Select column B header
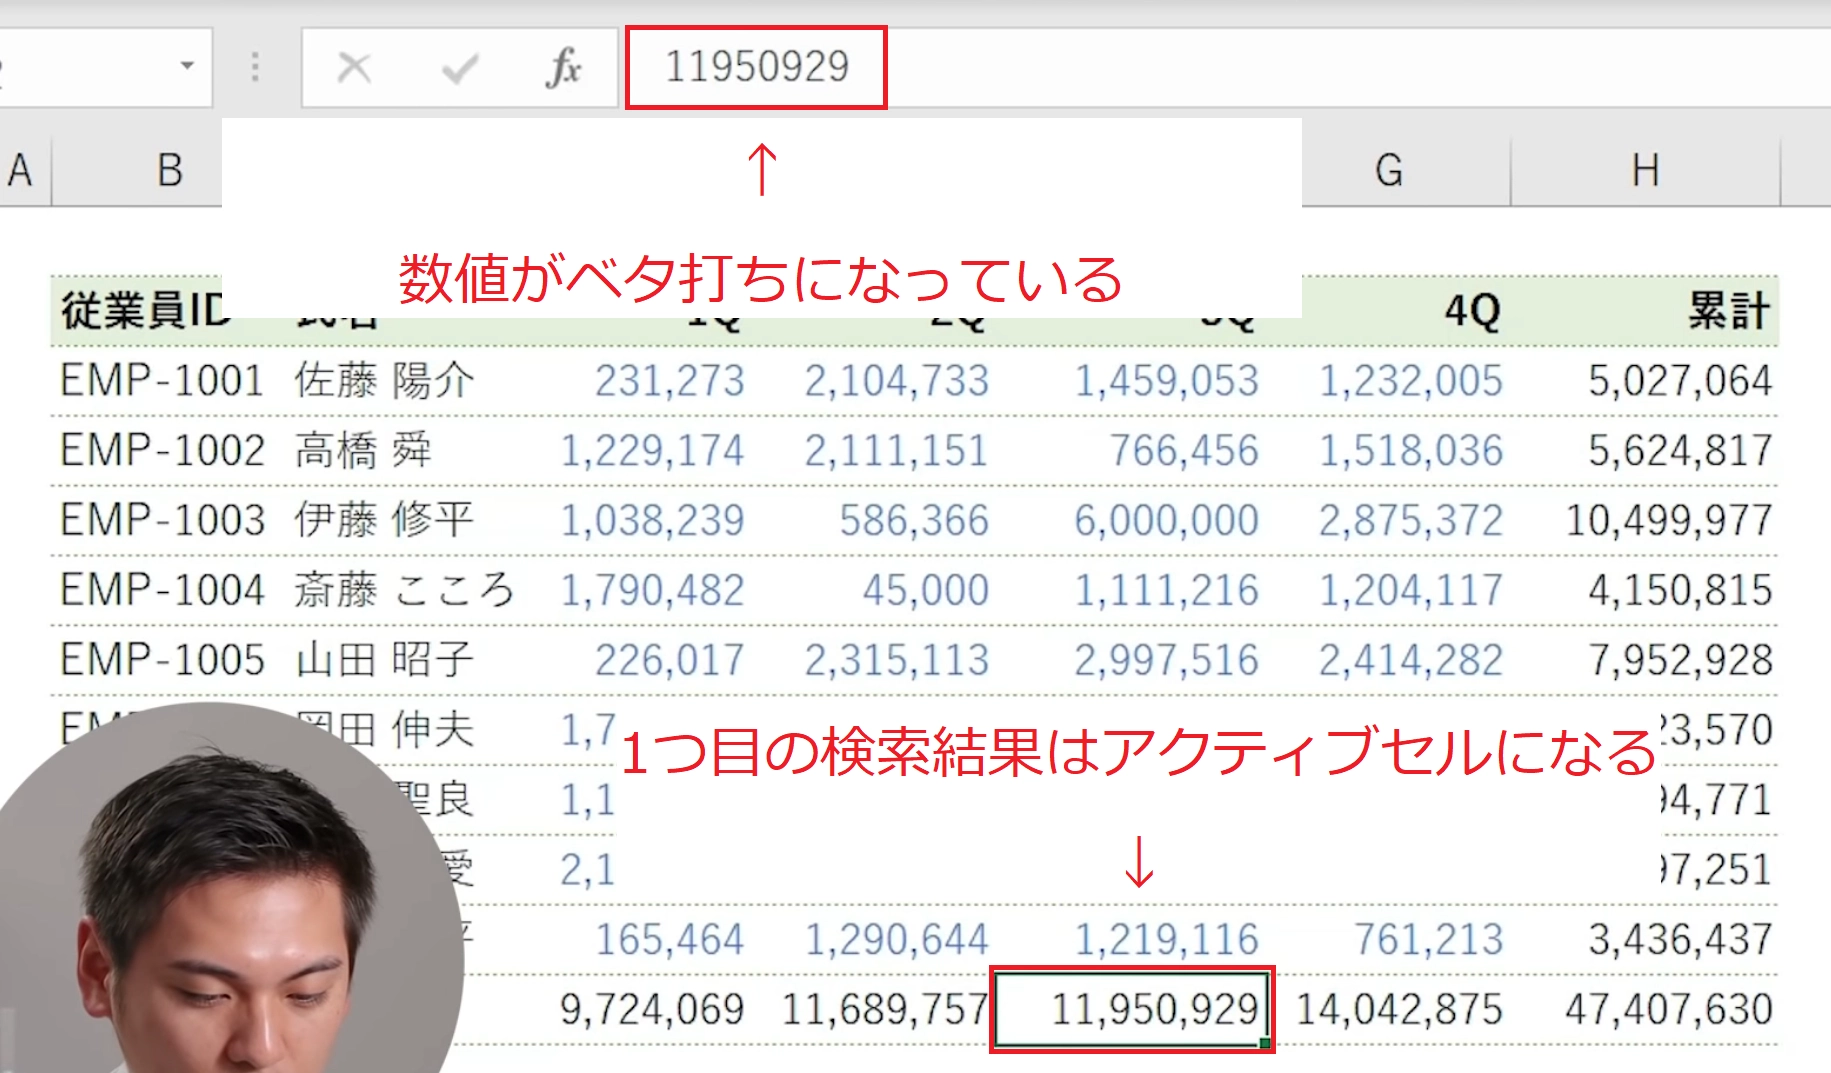The width and height of the screenshot is (1831, 1073). (170, 170)
